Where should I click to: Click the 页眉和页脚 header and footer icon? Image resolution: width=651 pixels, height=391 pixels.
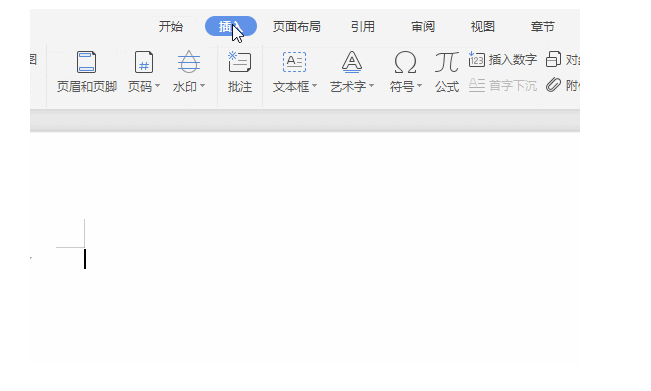tap(86, 62)
